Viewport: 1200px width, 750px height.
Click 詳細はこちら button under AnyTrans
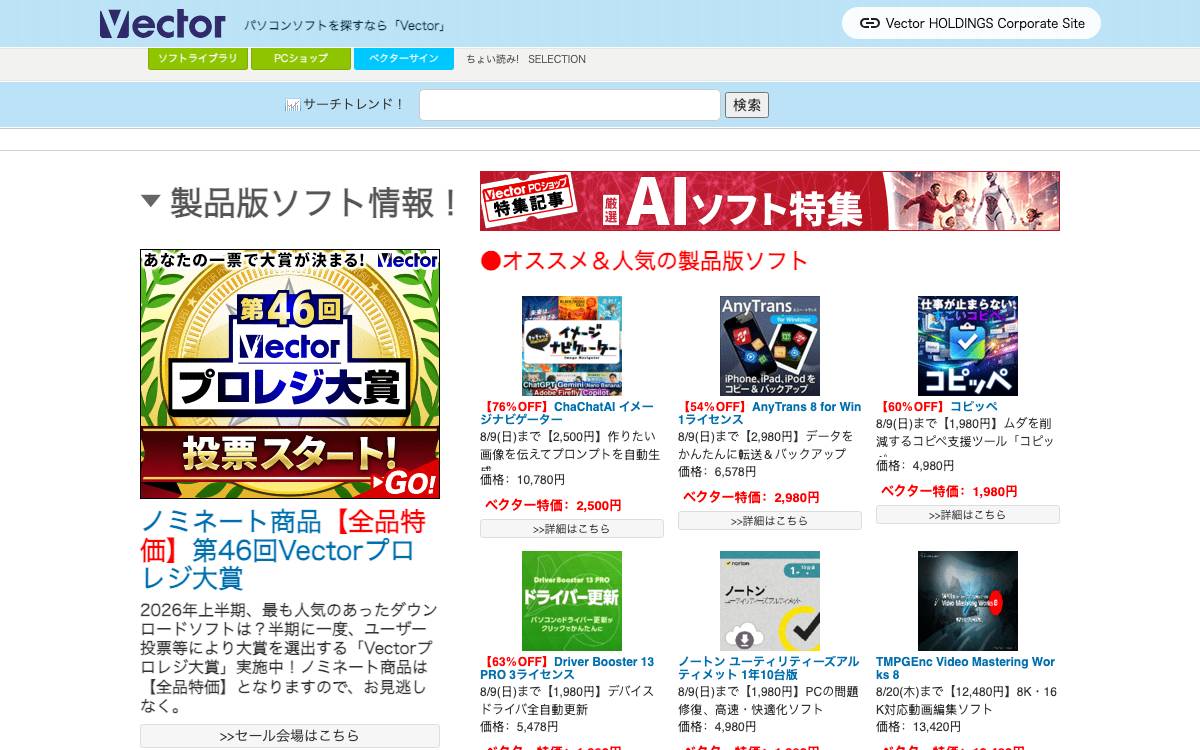[770, 521]
